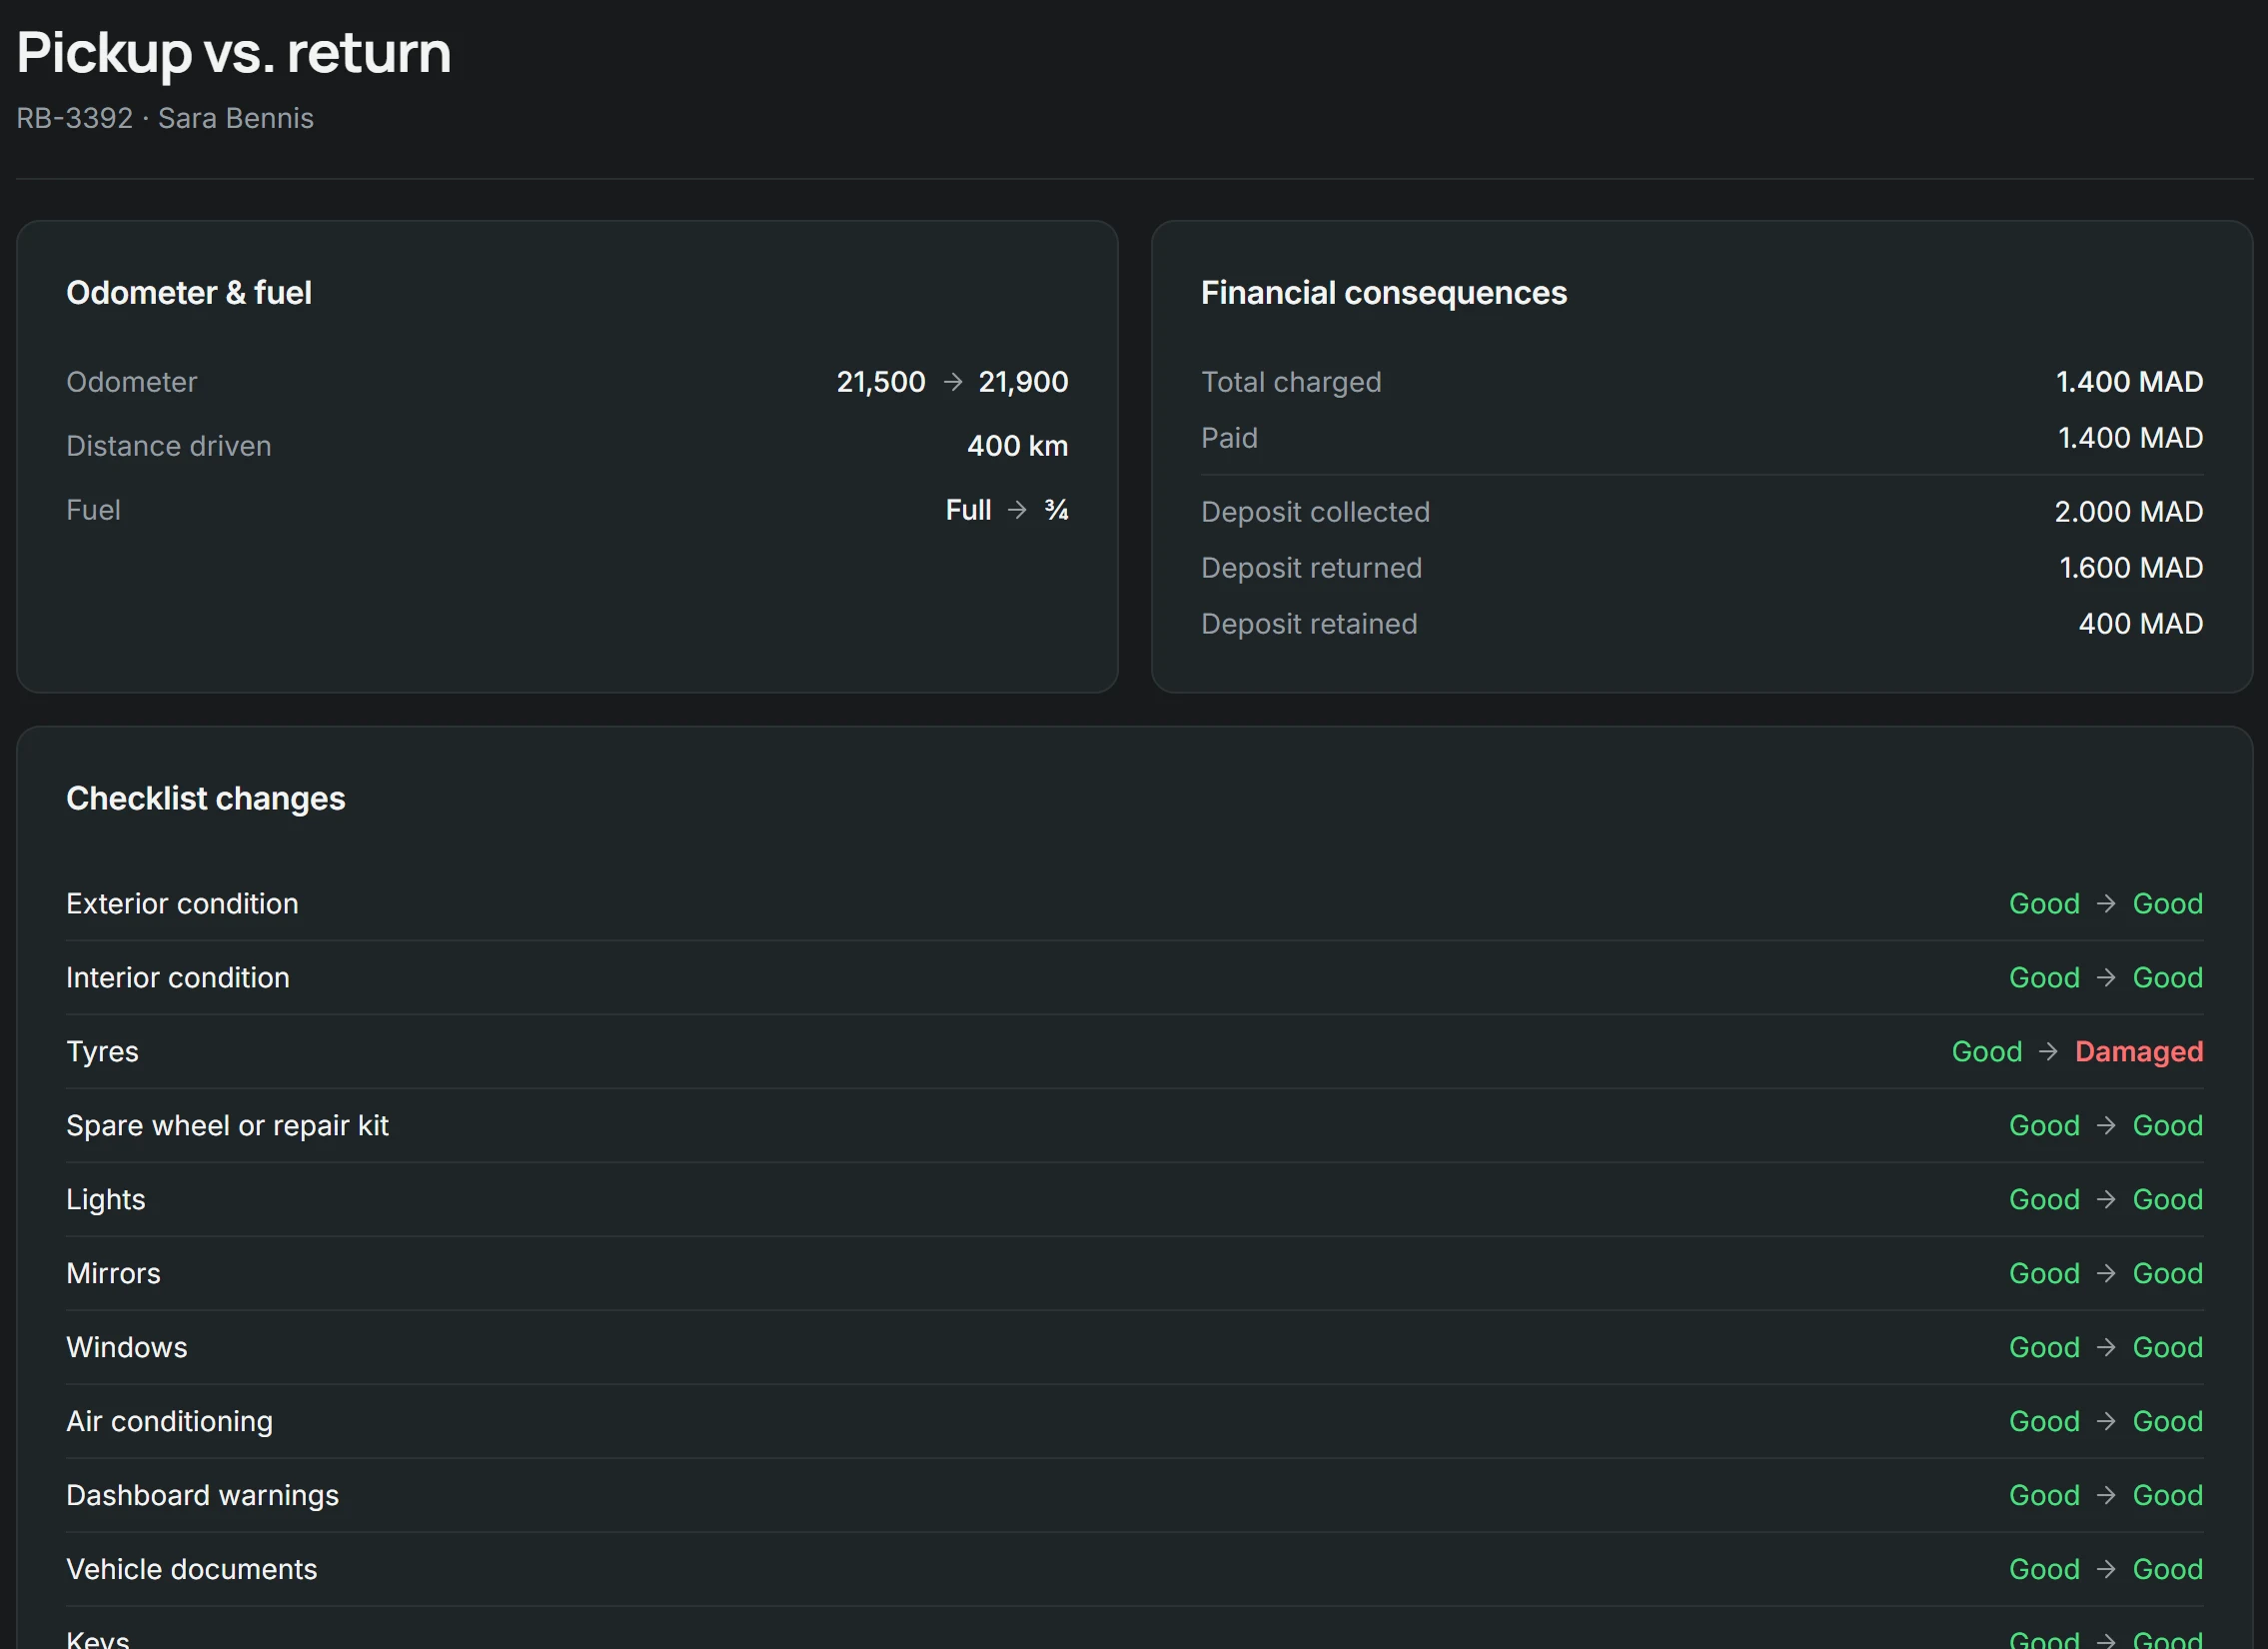Click the 'Mirrors' checklist row label
This screenshot has height=1649, width=2268.
pyautogui.click(x=113, y=1274)
